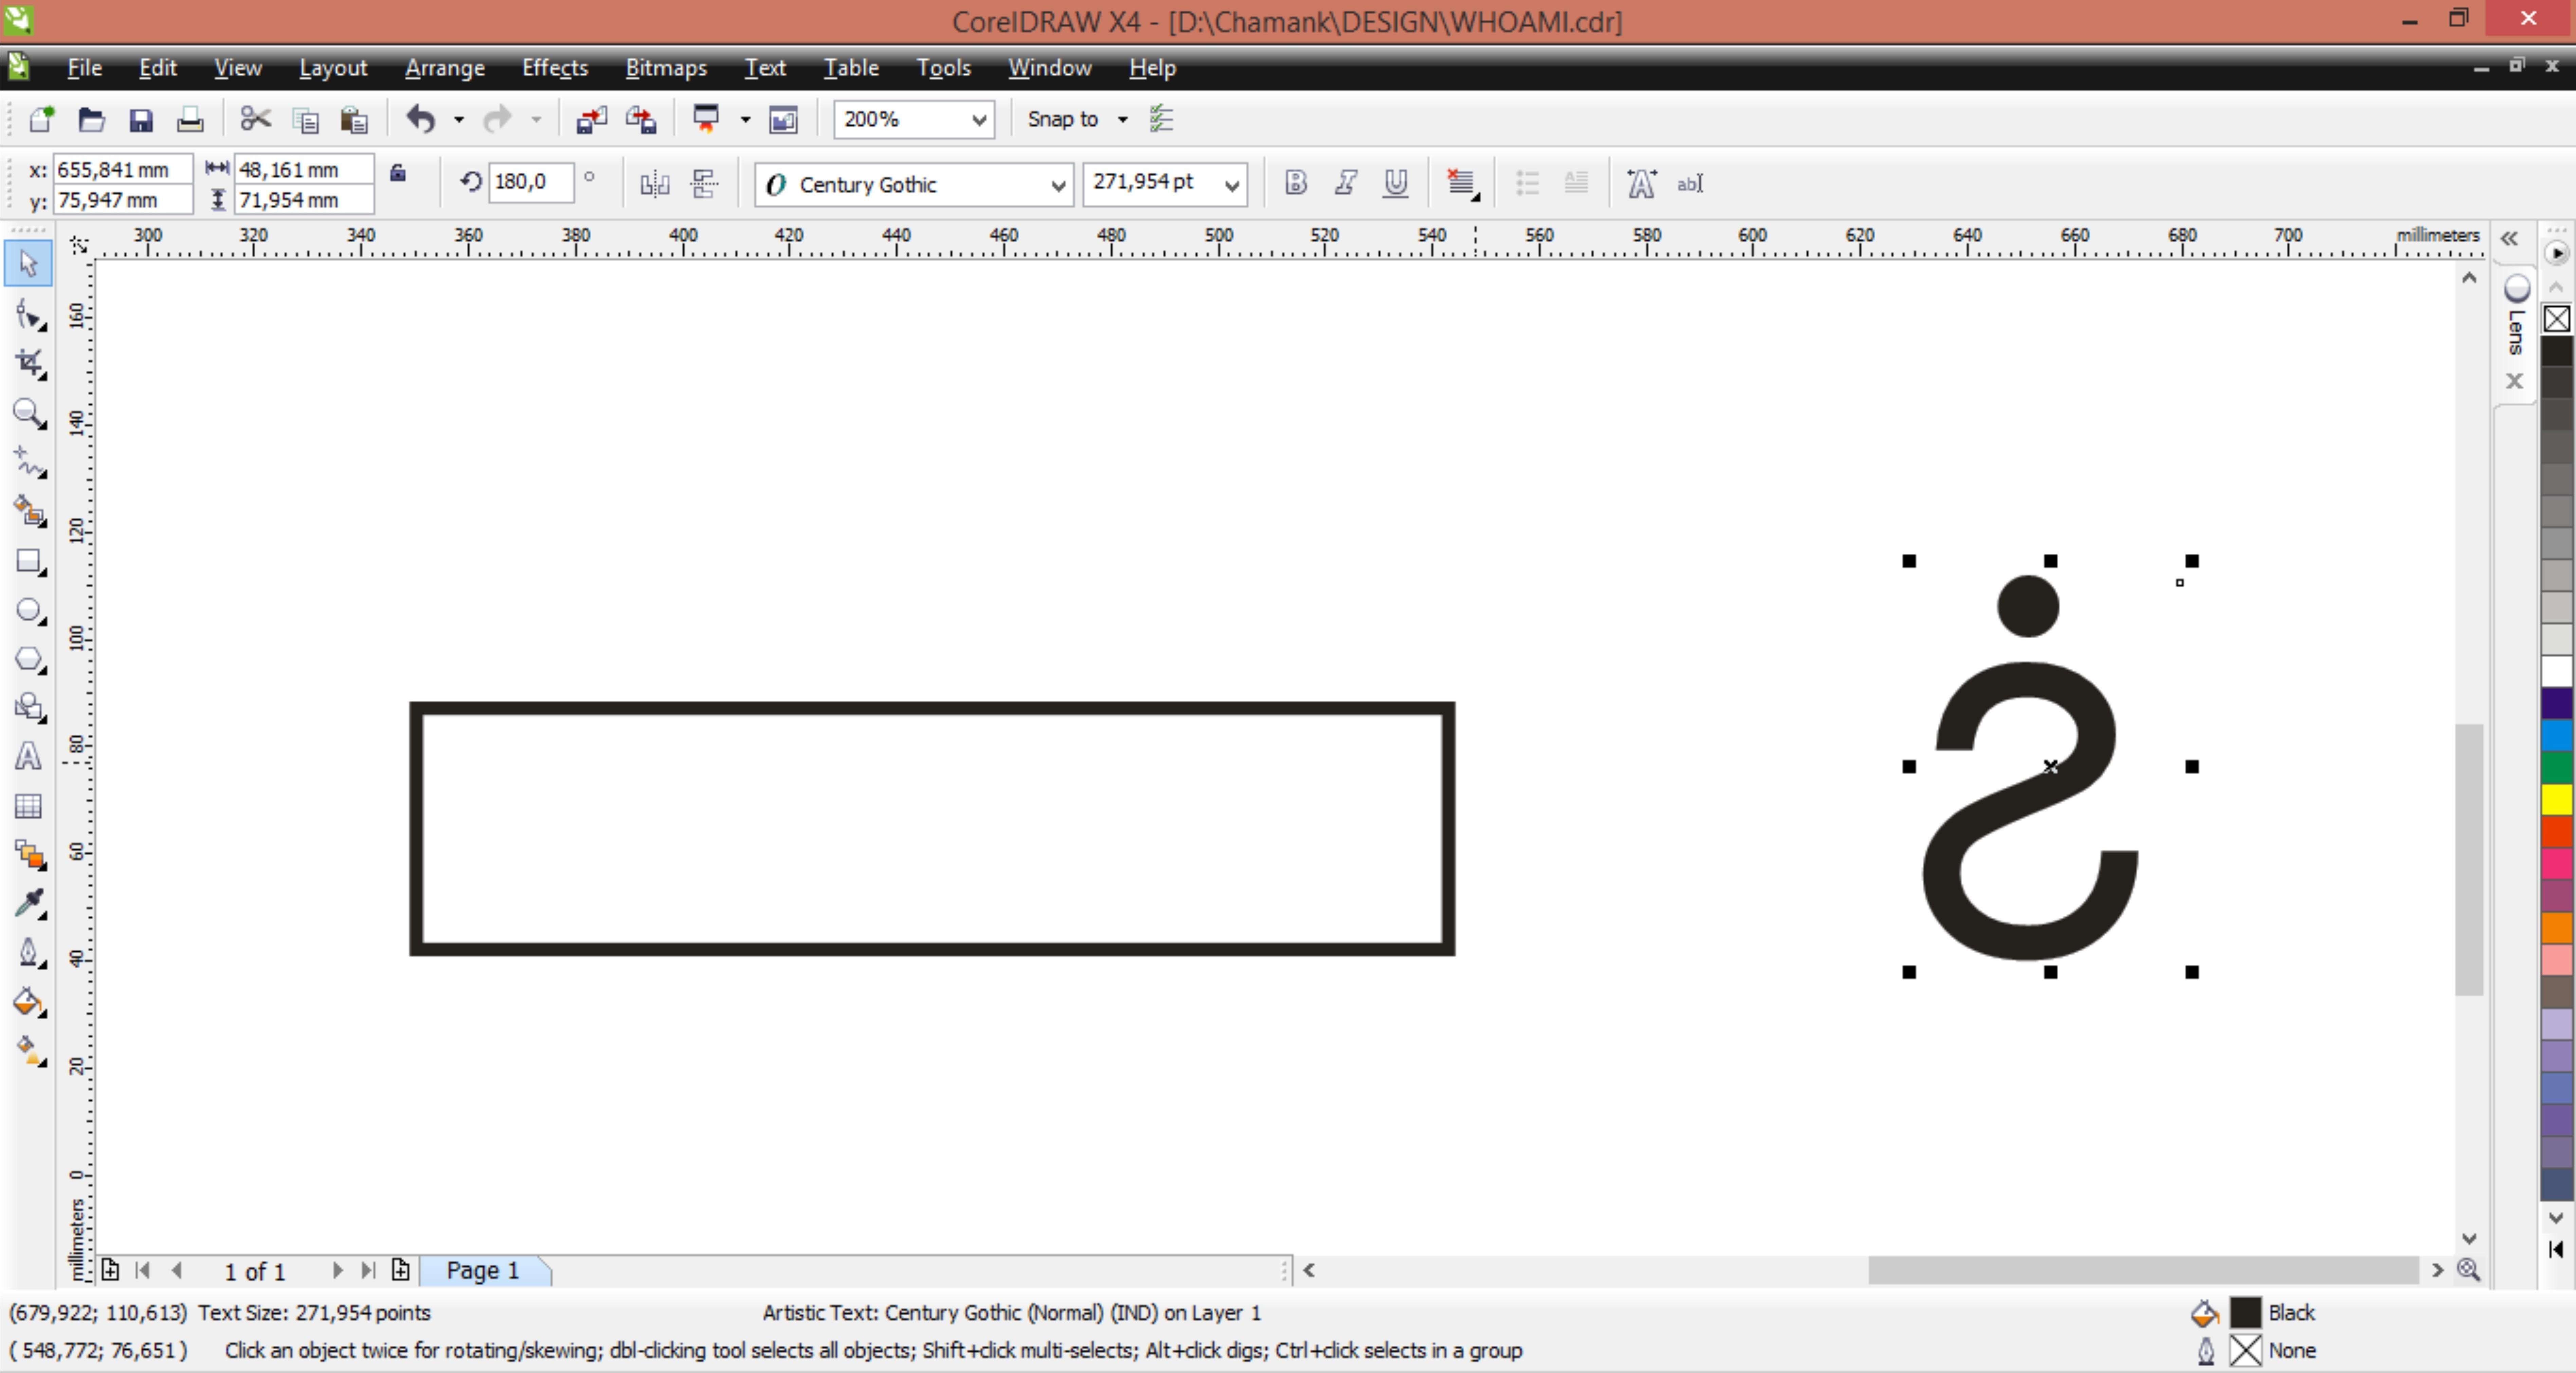Toggle Bold text formatting
The height and width of the screenshot is (1373, 2576).
click(1296, 183)
